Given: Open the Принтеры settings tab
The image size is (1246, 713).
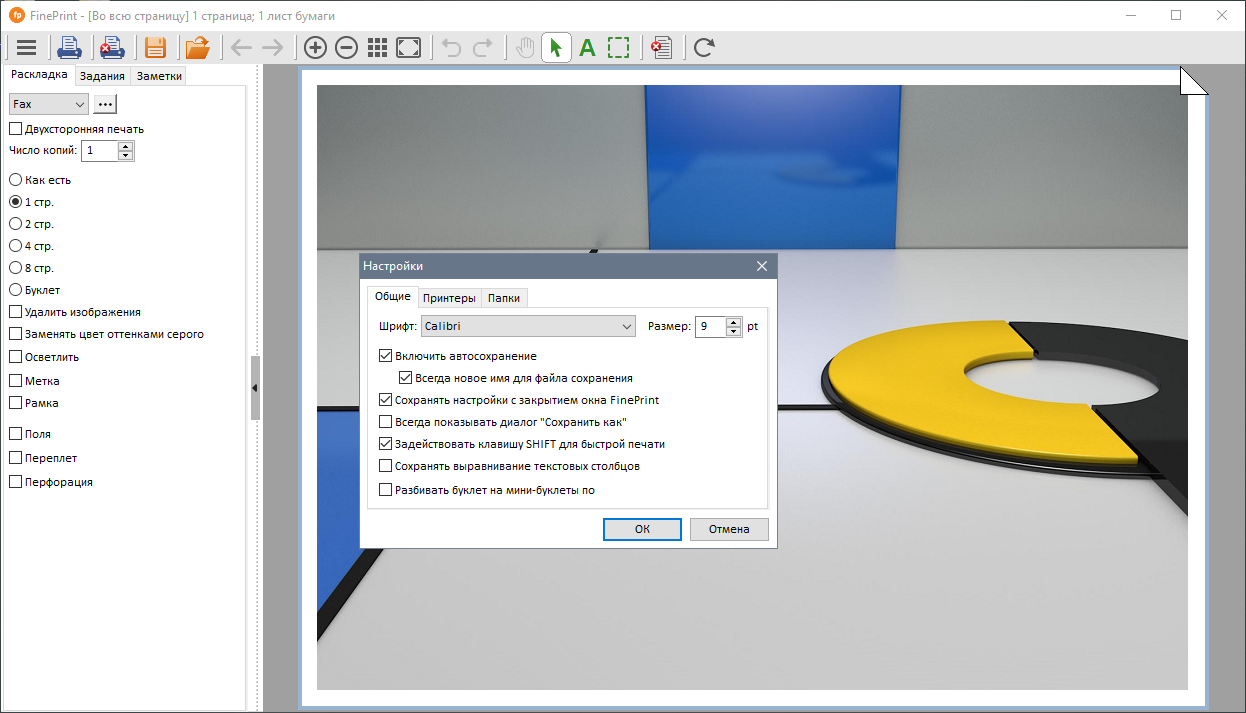Looking at the screenshot, I should [x=449, y=298].
